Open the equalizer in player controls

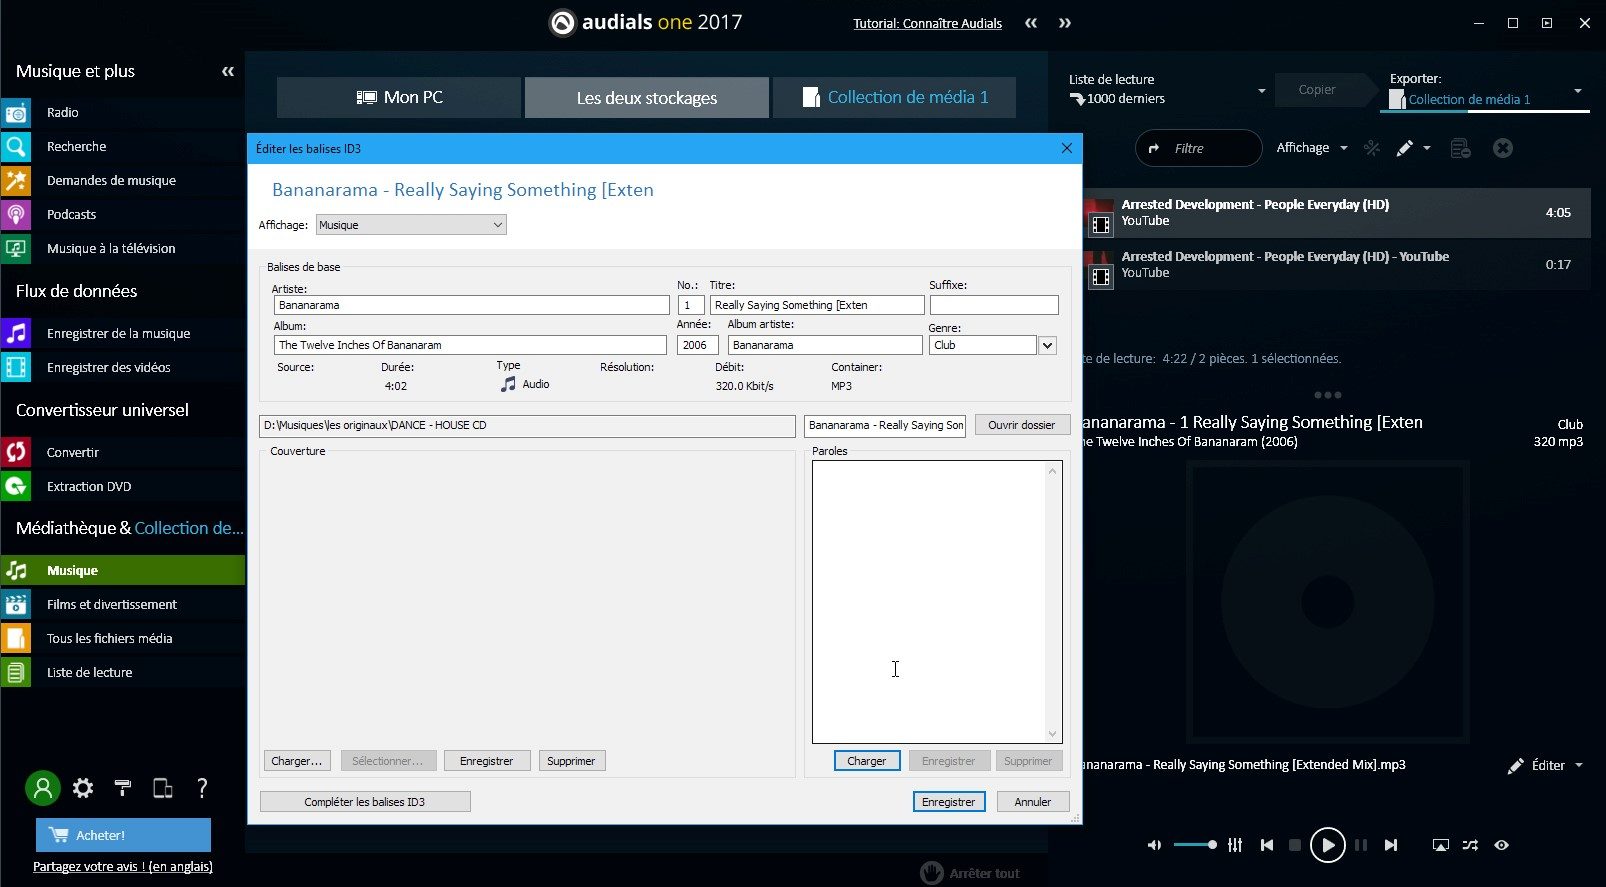(1235, 845)
